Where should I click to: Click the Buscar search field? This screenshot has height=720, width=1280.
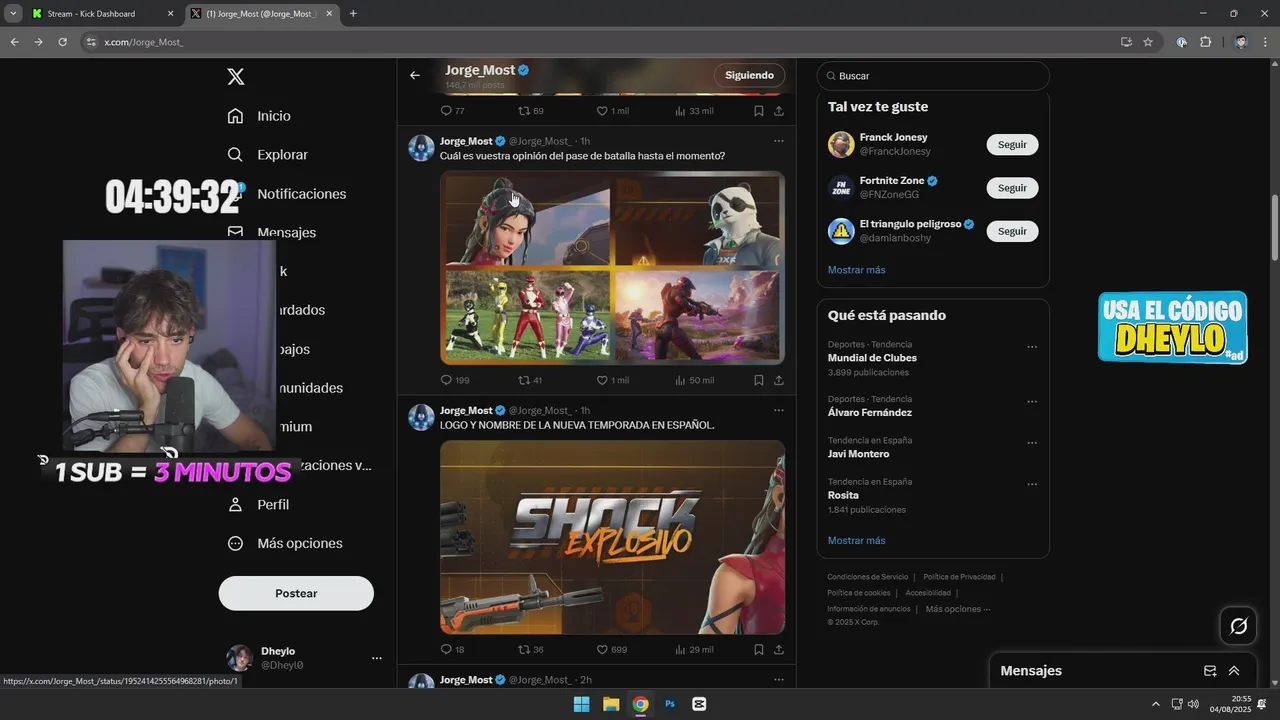point(933,76)
